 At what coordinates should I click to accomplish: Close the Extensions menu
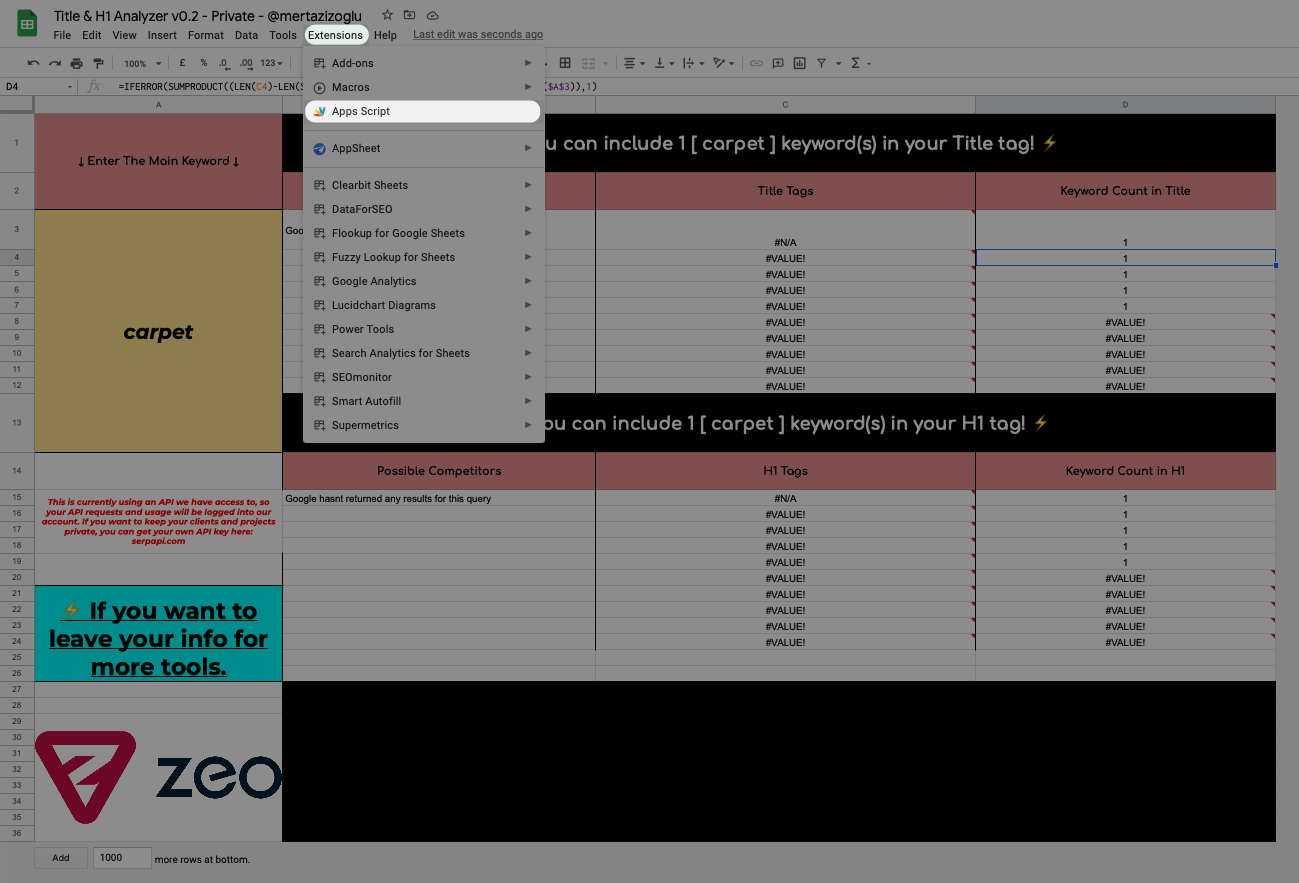coord(336,35)
